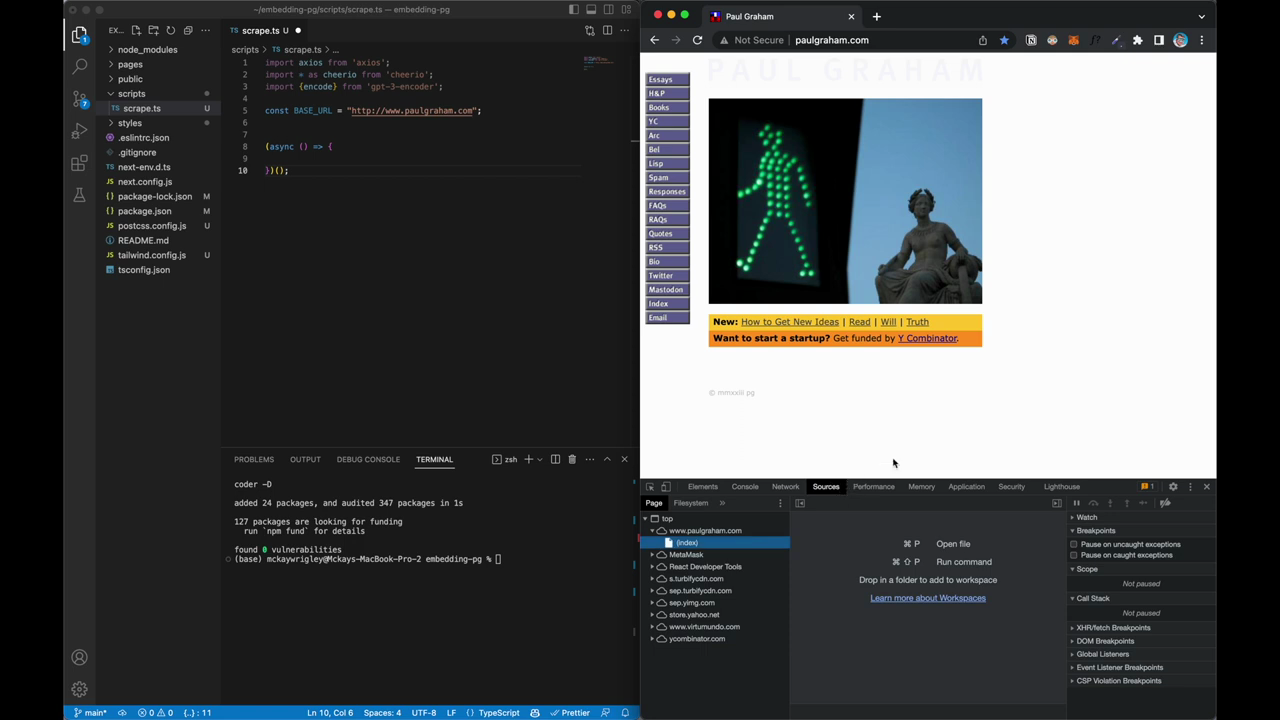The height and width of the screenshot is (720, 1280).
Task: Click the Learn more about Workspaces link
Action: click(928, 598)
